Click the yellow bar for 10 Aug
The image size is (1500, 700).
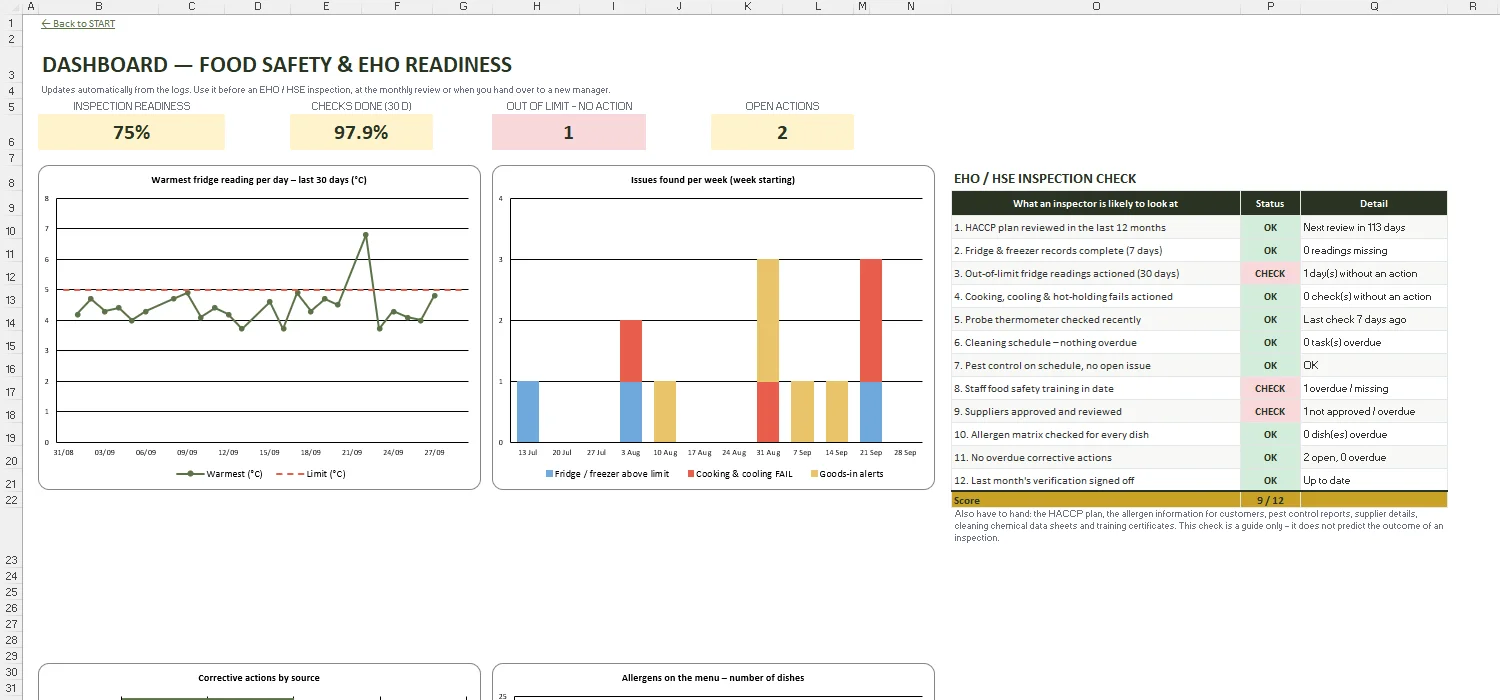coord(665,412)
